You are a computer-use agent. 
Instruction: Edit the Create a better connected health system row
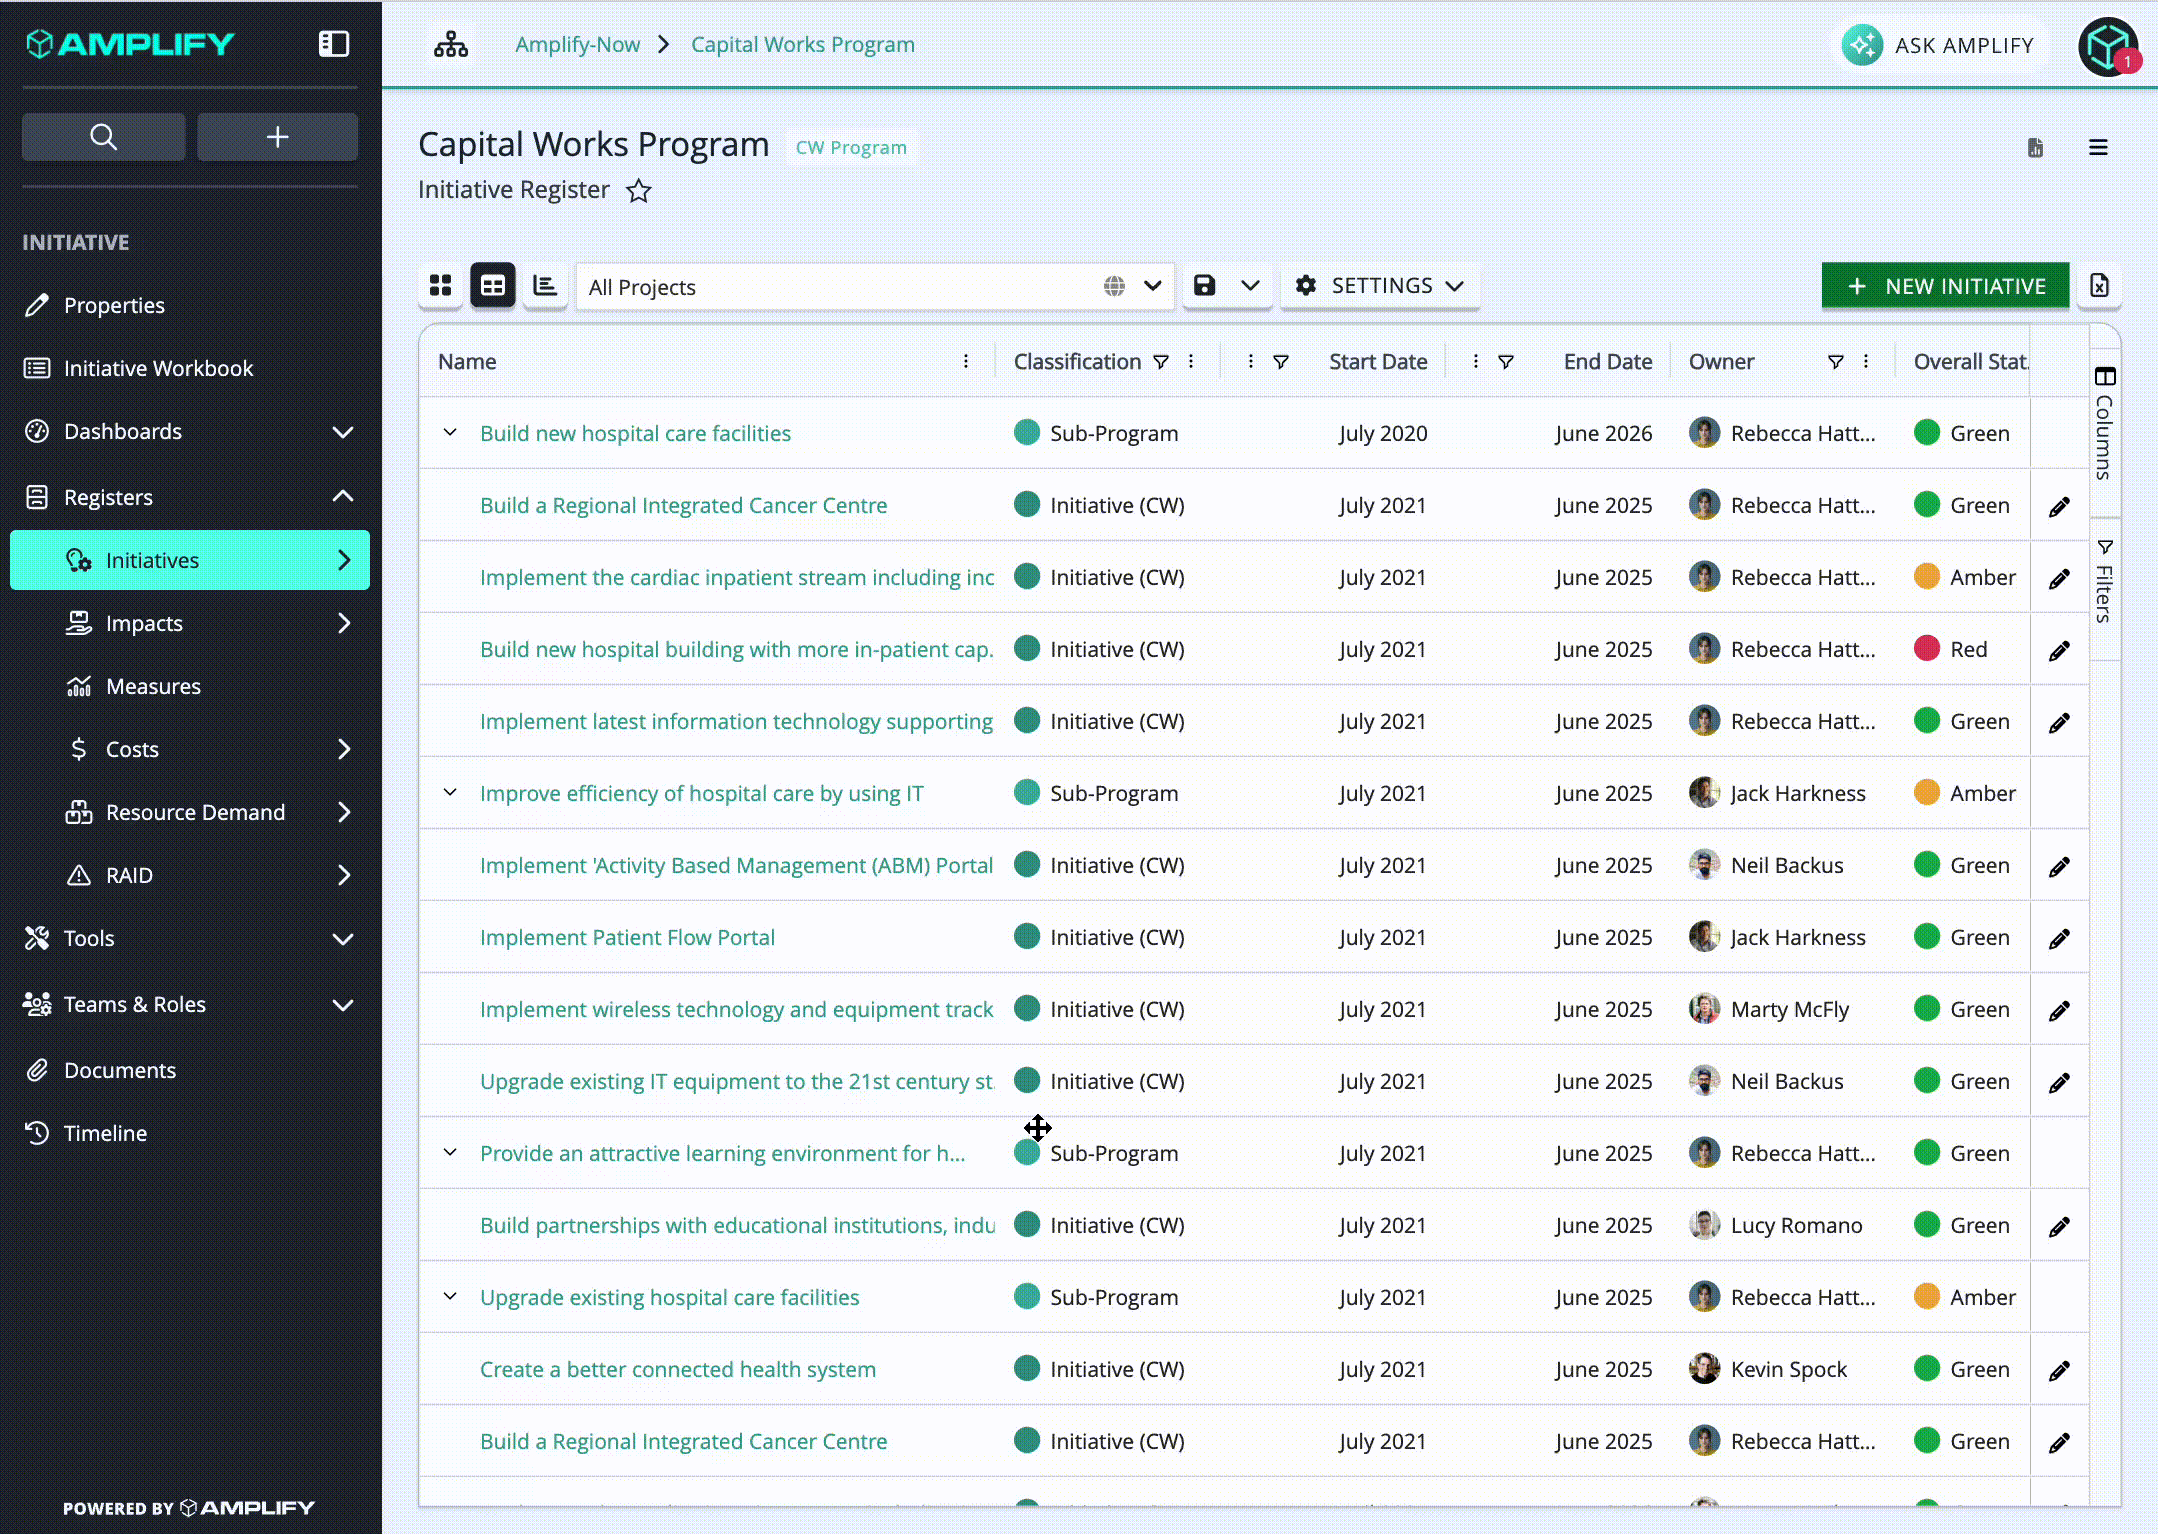(x=2059, y=1370)
